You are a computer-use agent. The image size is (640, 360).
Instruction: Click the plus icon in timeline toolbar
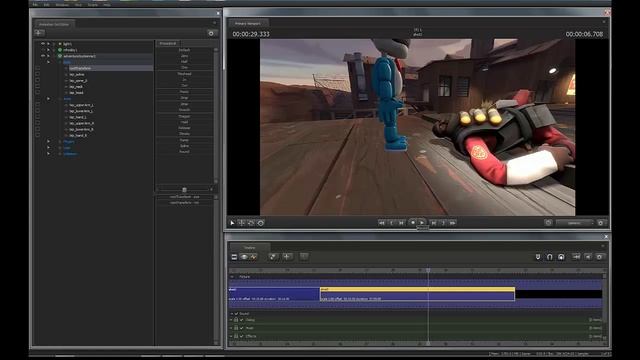click(287, 256)
